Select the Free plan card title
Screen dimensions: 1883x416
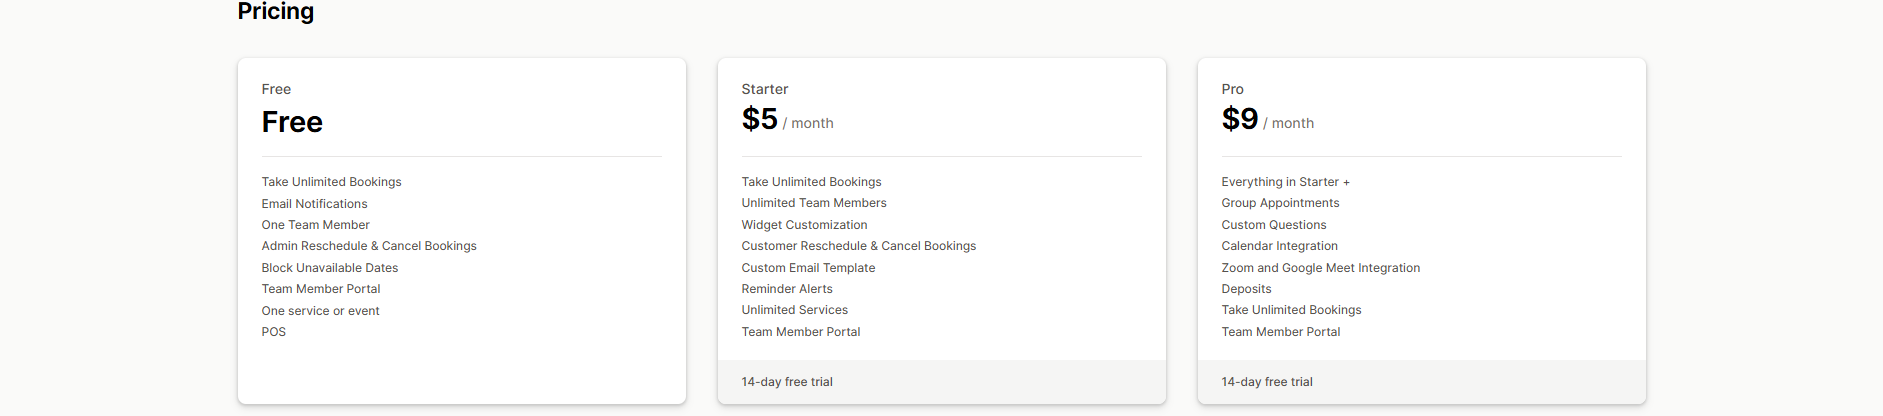point(292,122)
